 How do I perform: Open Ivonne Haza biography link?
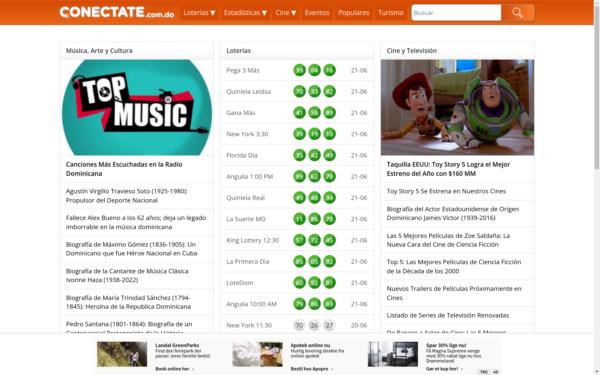(x=127, y=276)
